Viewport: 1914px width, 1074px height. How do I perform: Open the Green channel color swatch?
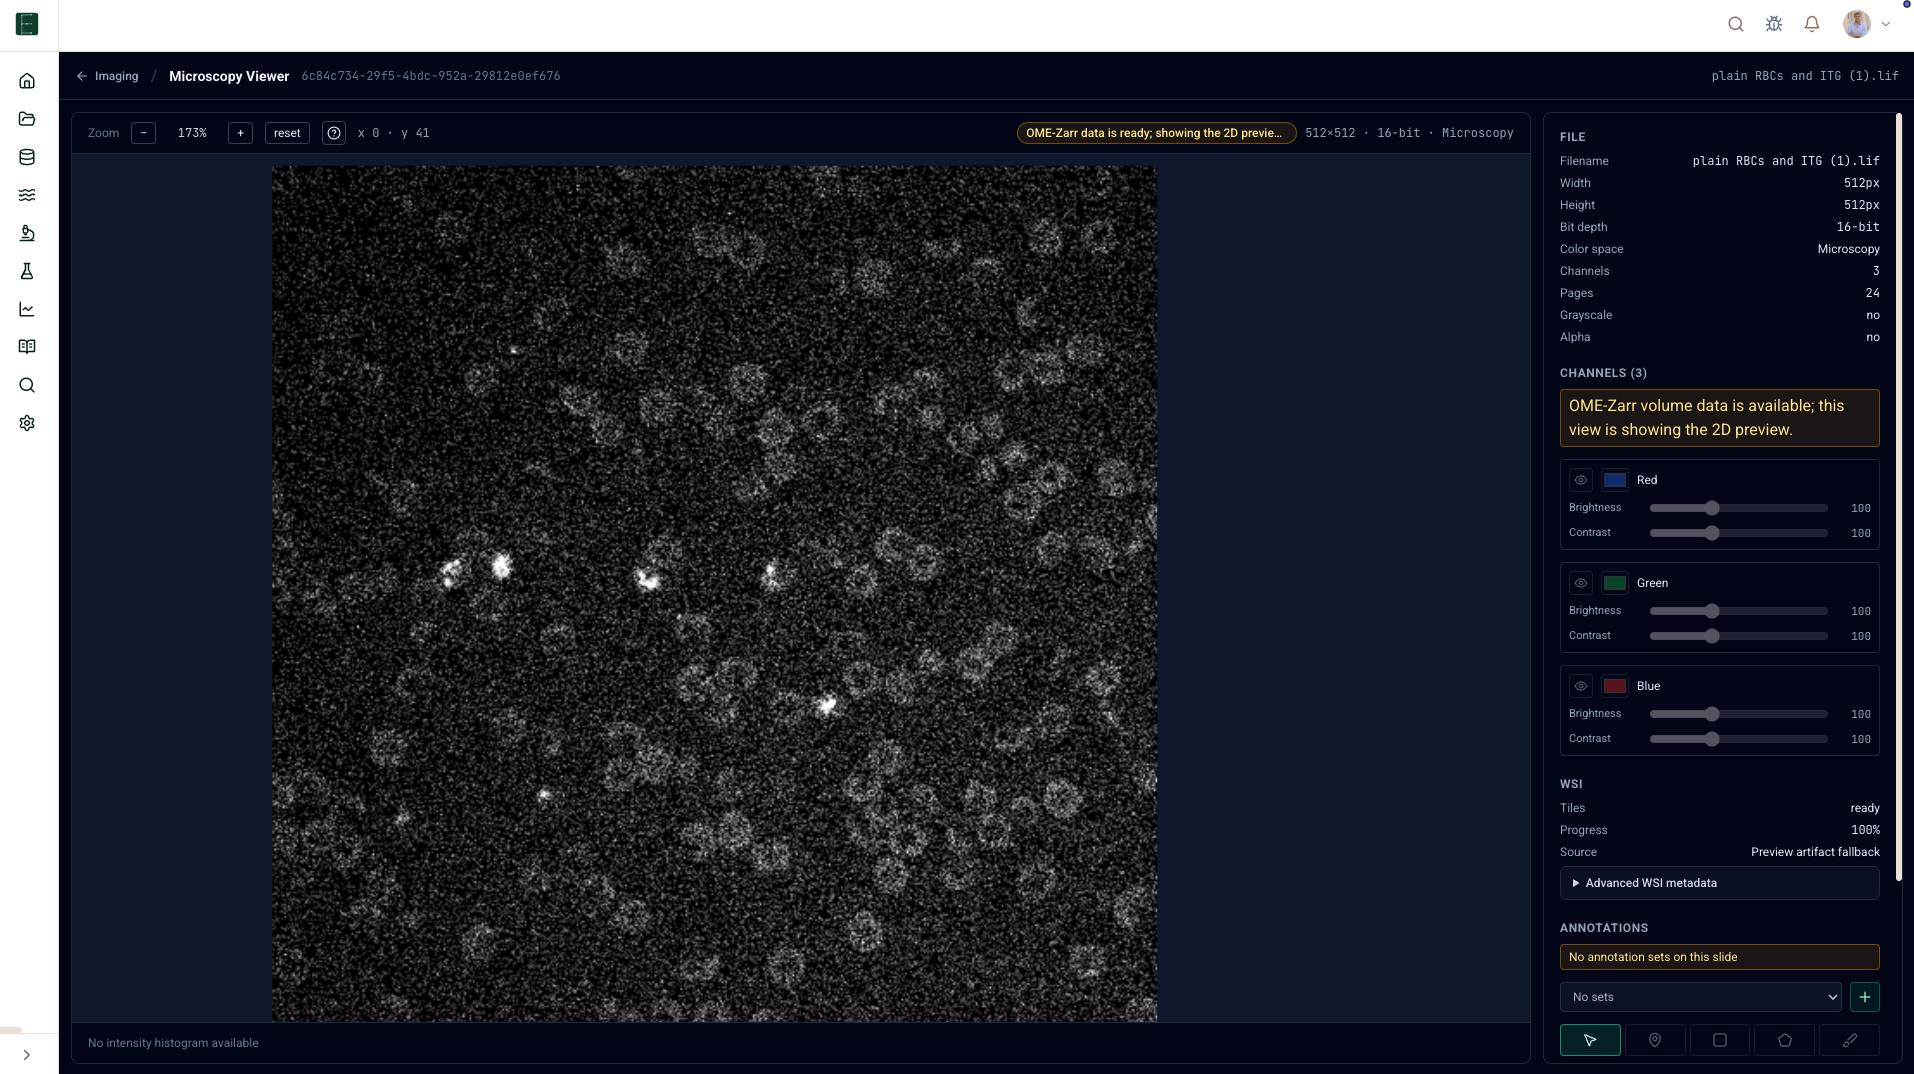(1615, 583)
